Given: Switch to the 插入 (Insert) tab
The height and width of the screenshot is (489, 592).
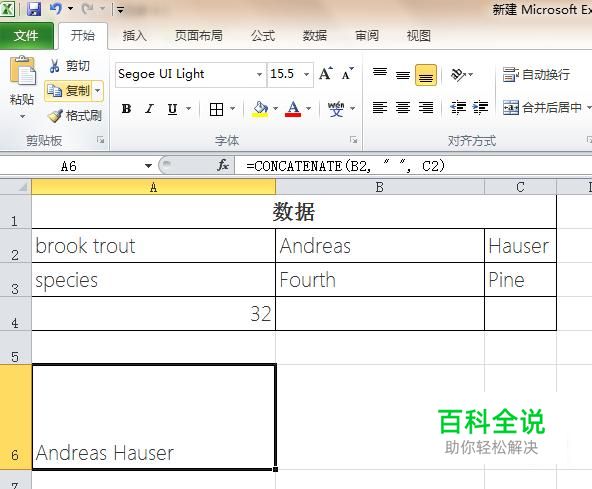Looking at the screenshot, I should [x=134, y=36].
